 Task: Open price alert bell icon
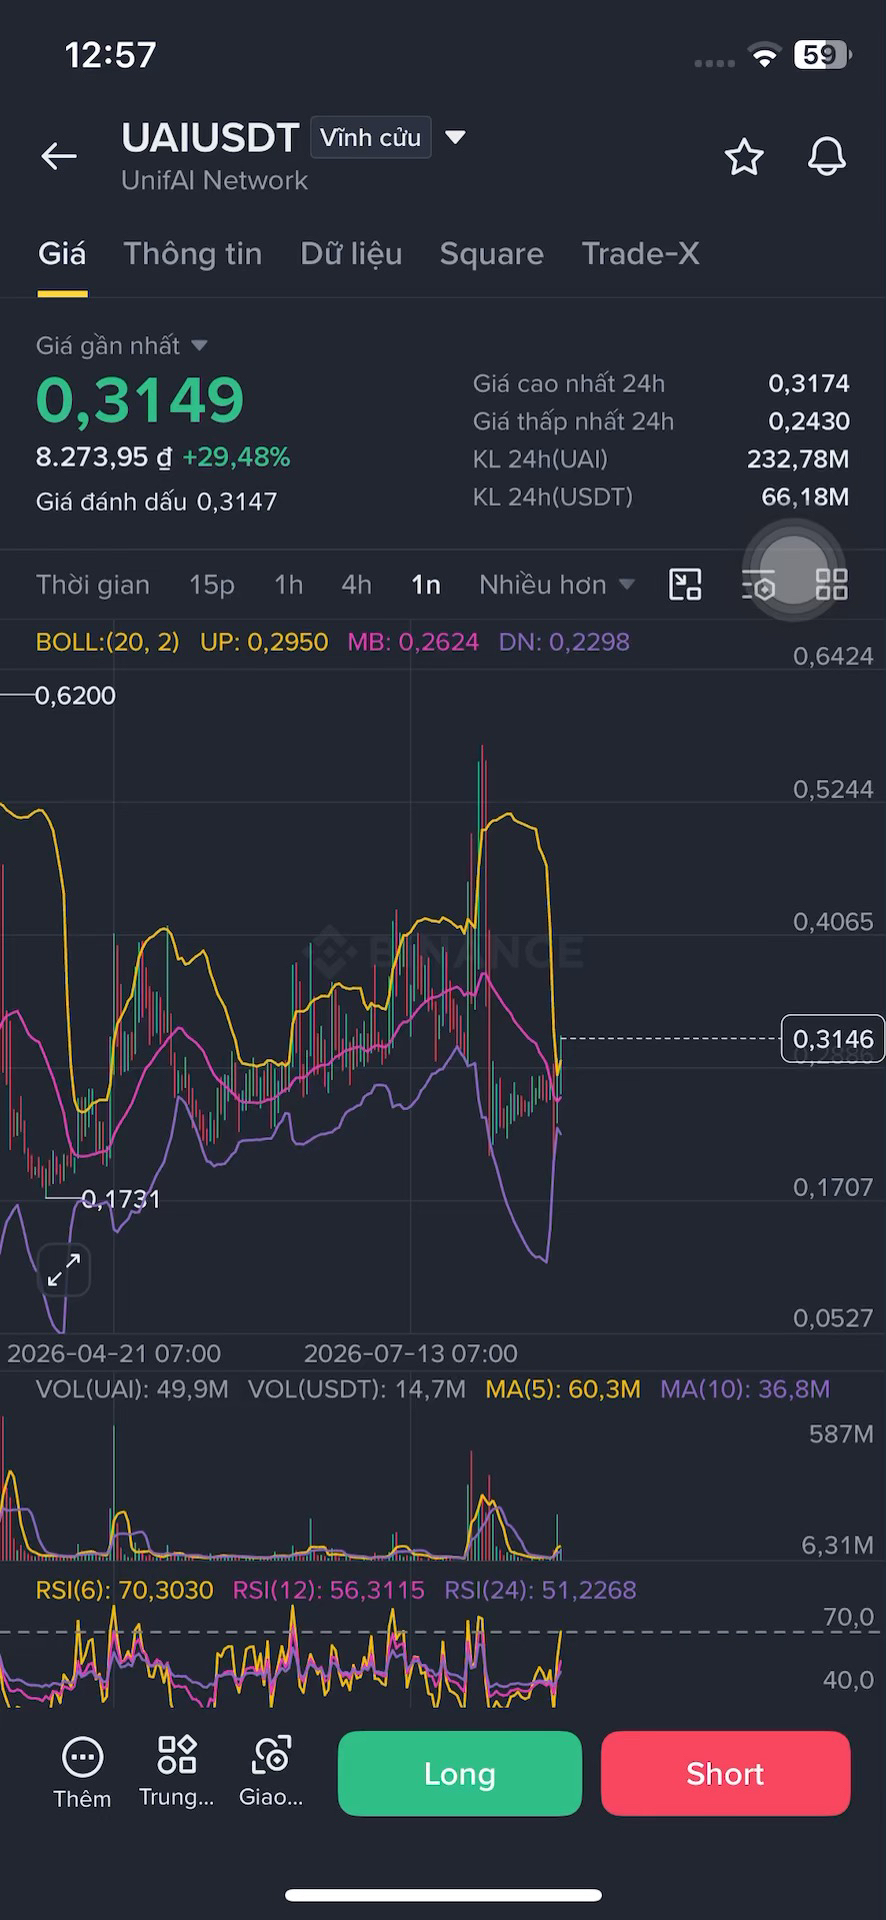pyautogui.click(x=827, y=157)
